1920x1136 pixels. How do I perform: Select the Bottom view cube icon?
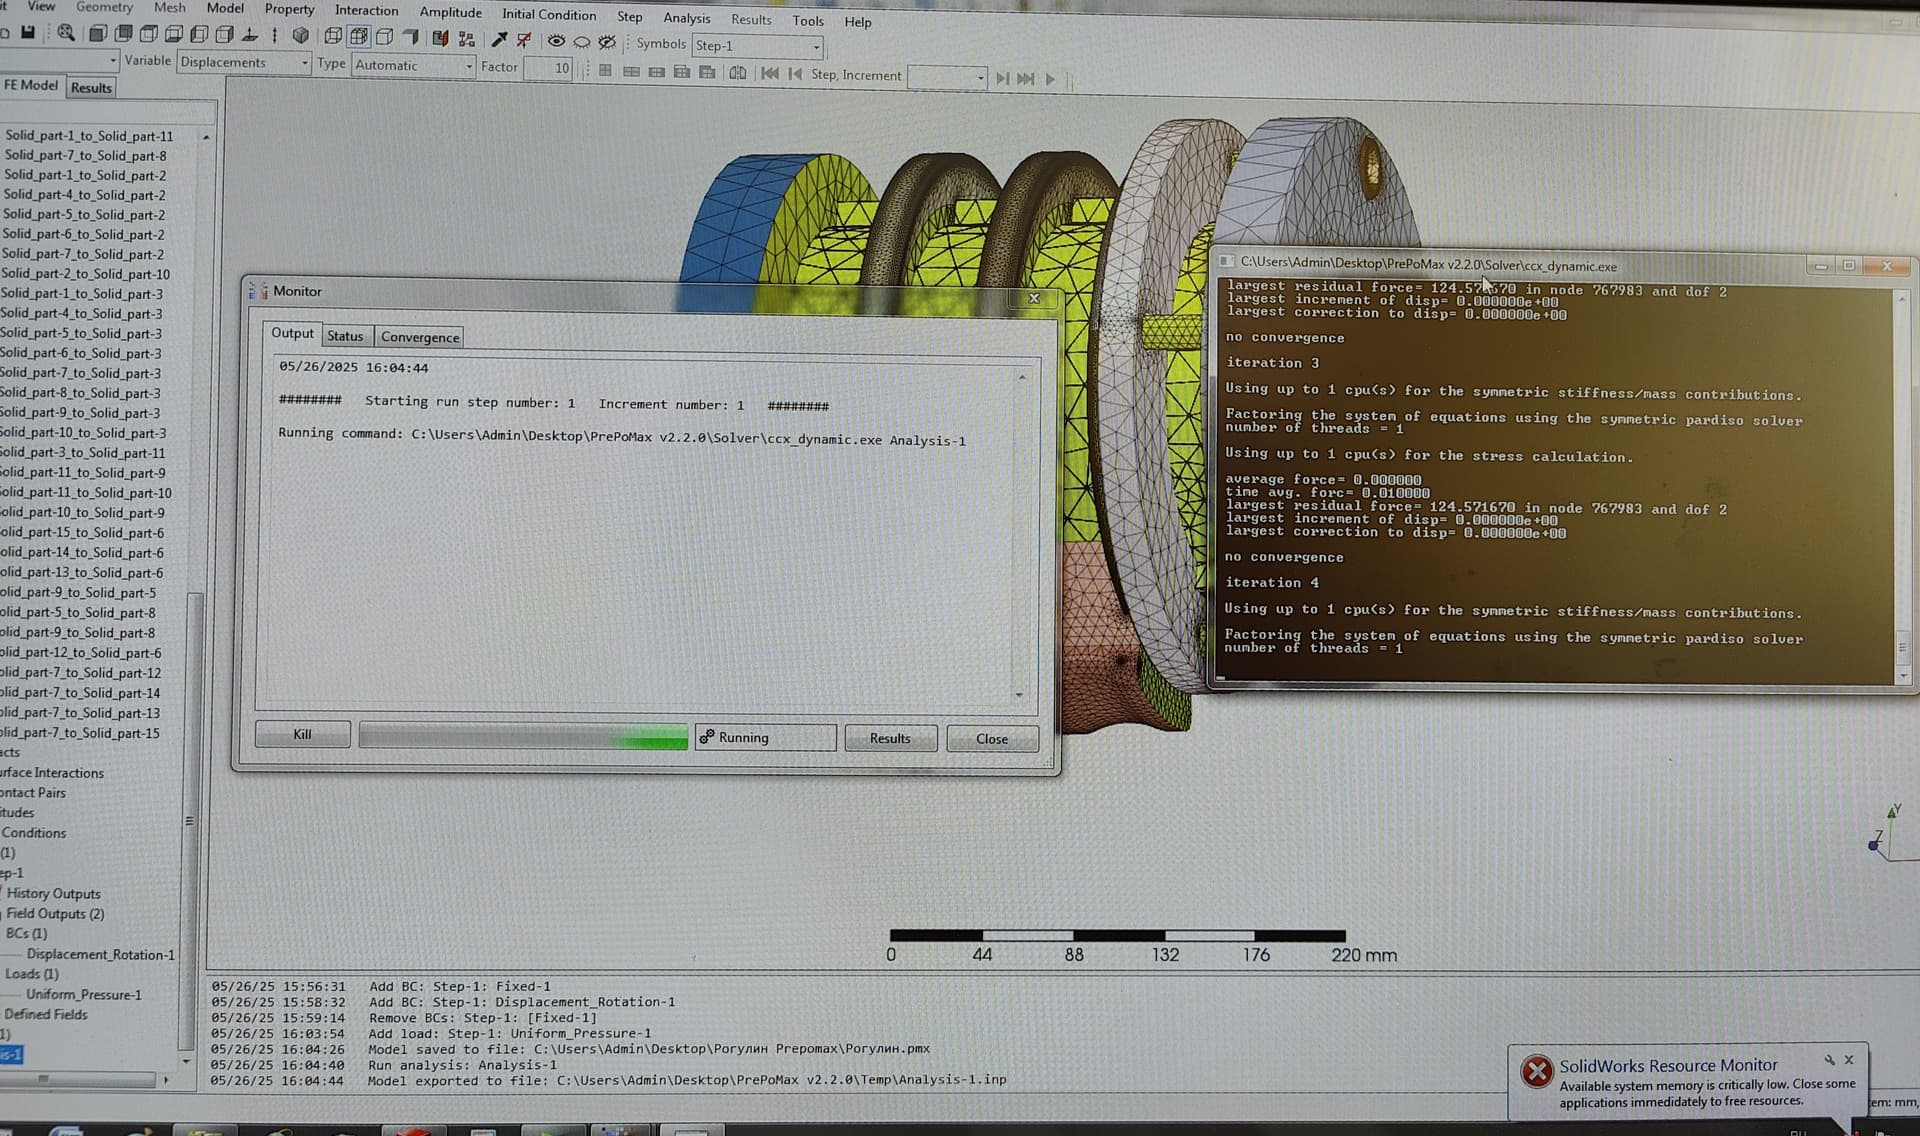(x=174, y=34)
